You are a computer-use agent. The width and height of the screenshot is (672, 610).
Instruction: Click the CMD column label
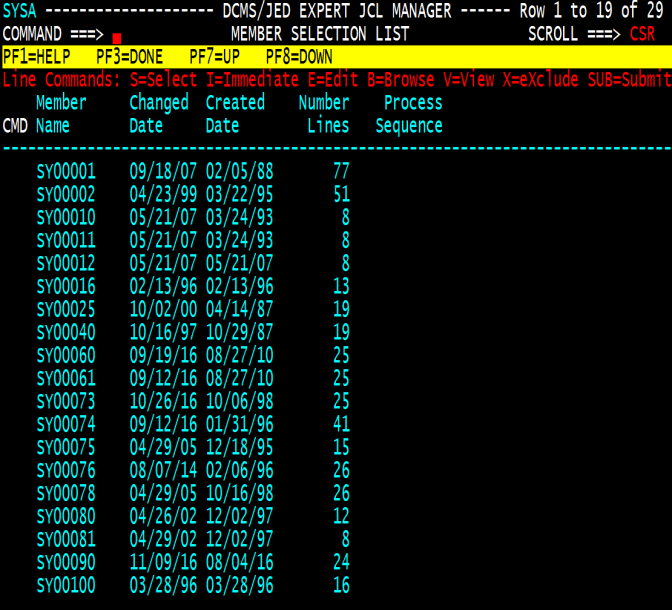point(15,126)
